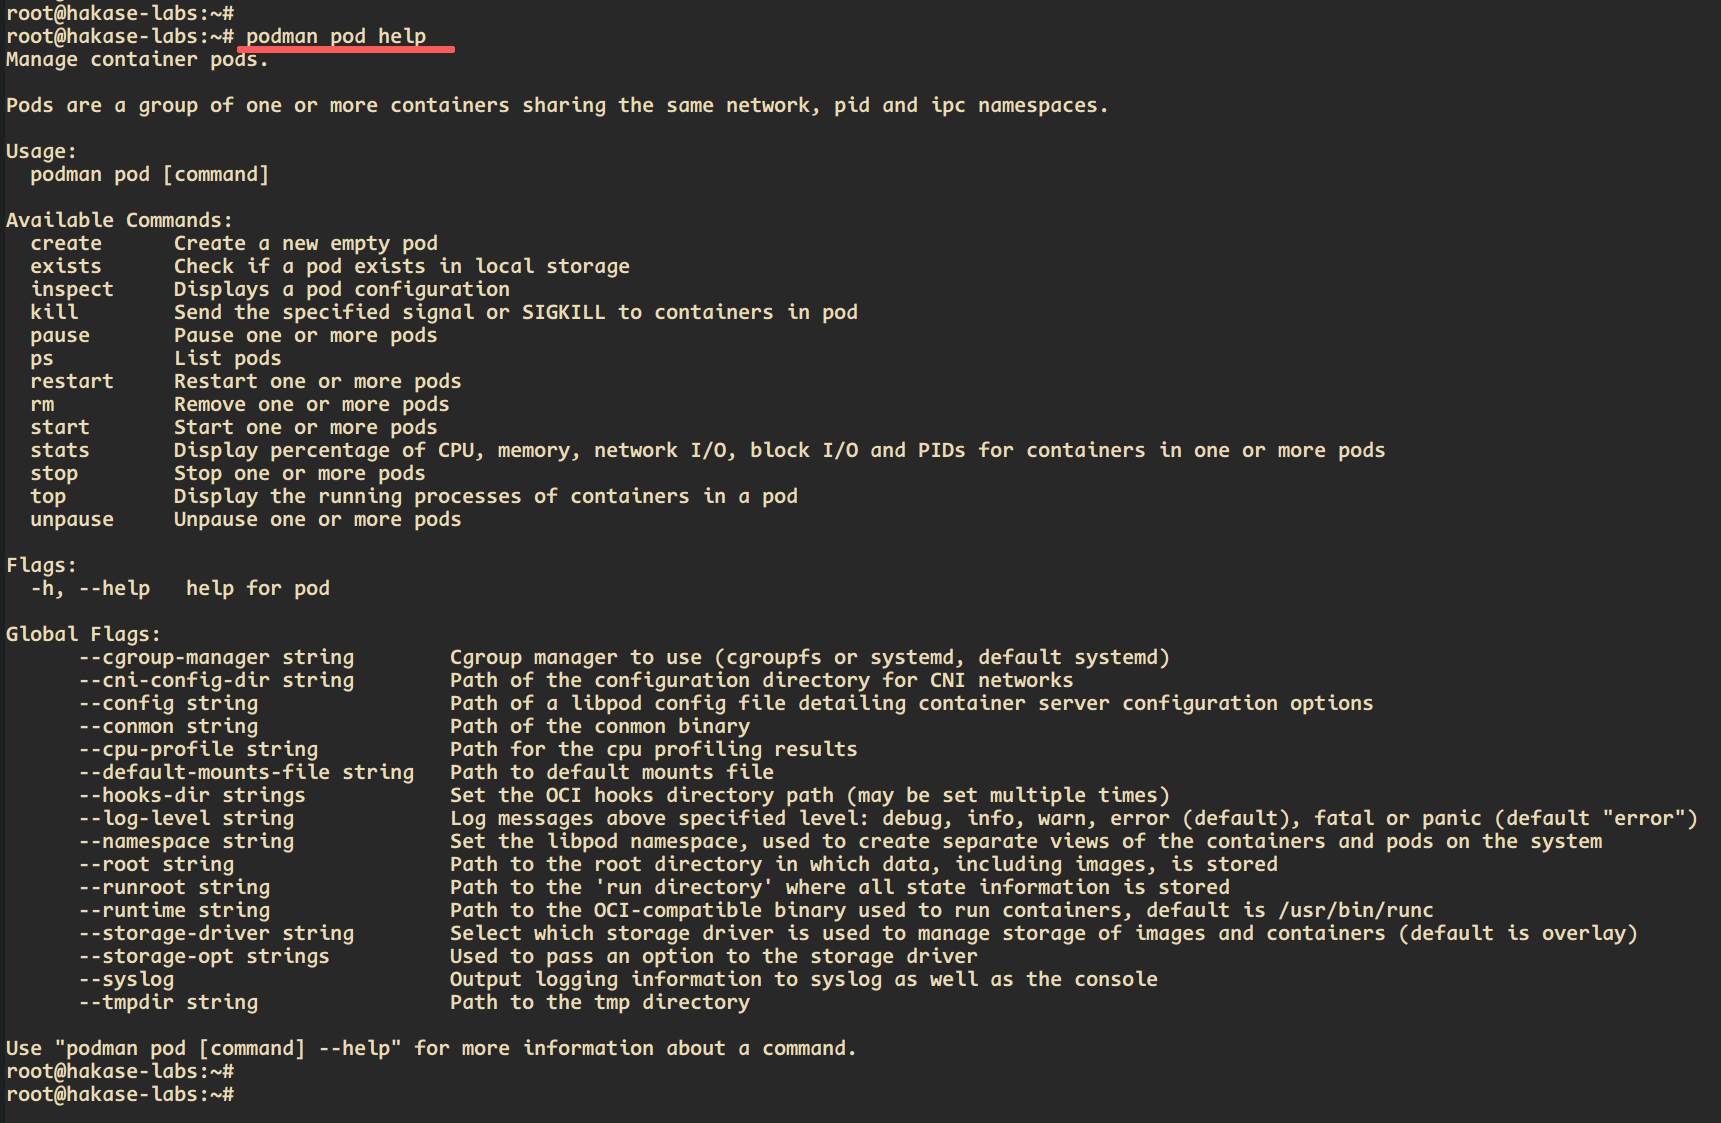Select the 'exists' command in list

click(66, 266)
